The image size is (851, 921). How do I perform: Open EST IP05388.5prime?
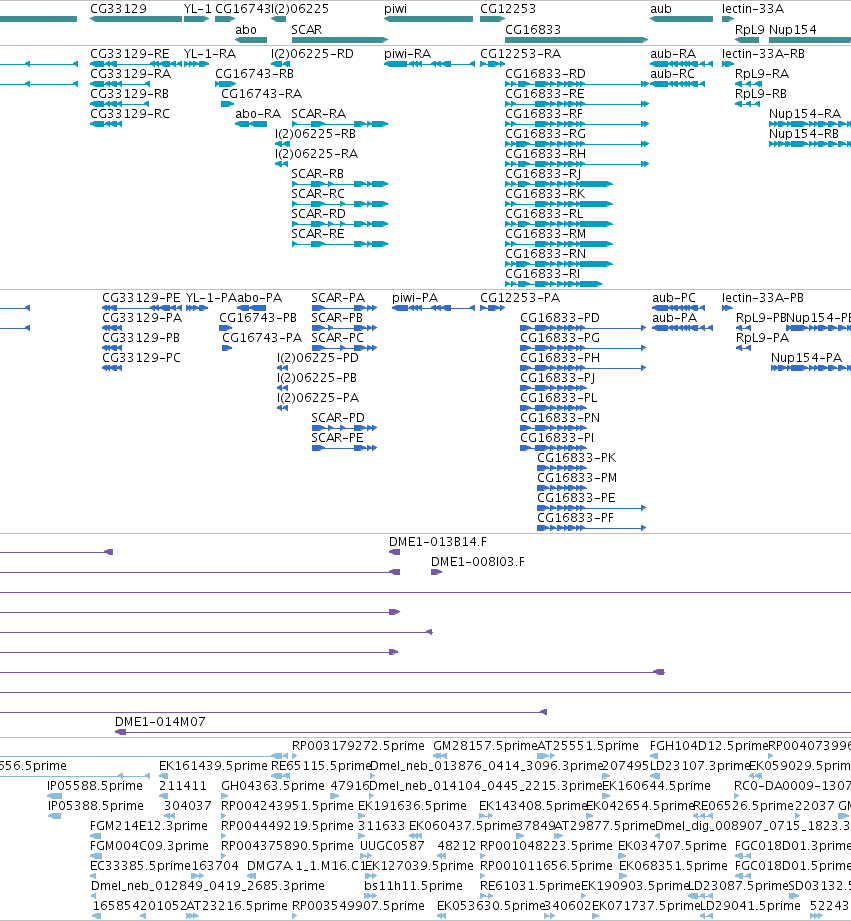point(95,805)
